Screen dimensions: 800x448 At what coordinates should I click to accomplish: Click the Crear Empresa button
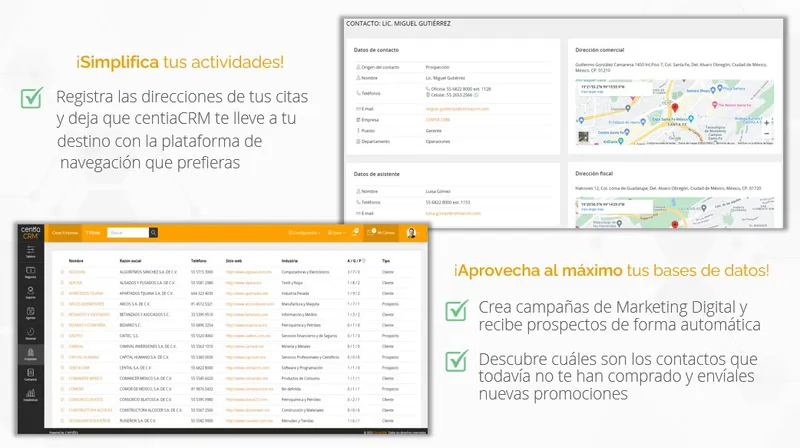tap(65, 233)
